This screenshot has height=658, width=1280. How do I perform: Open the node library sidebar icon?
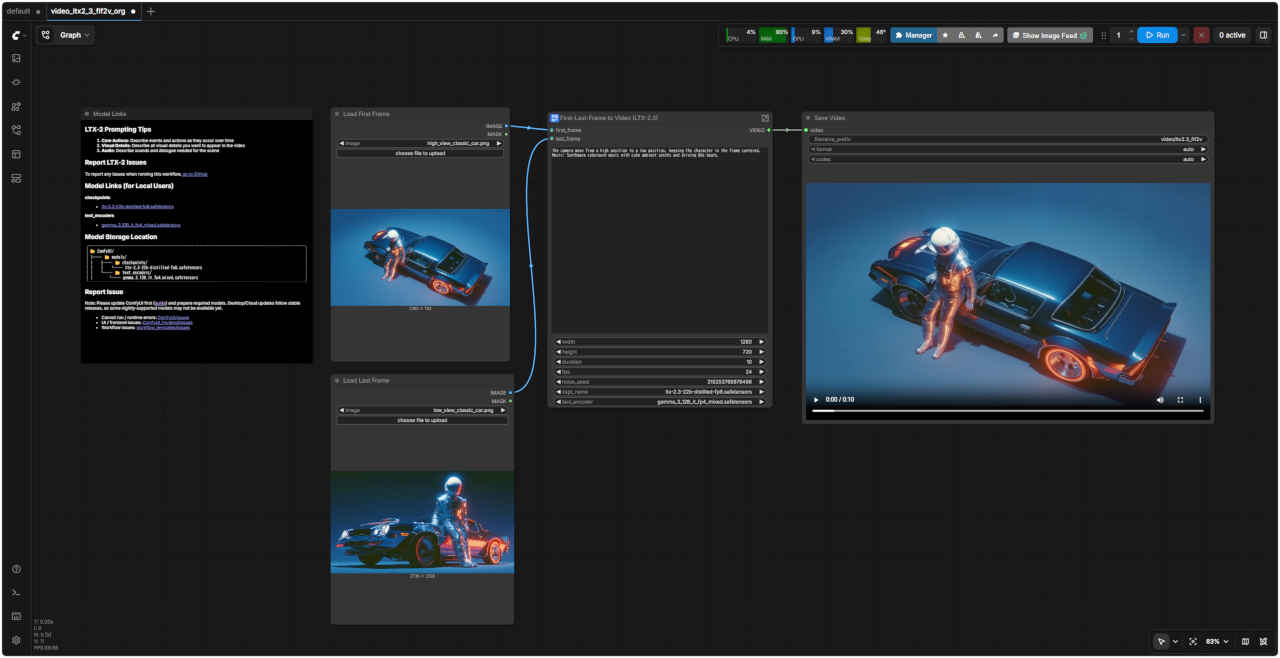16,82
